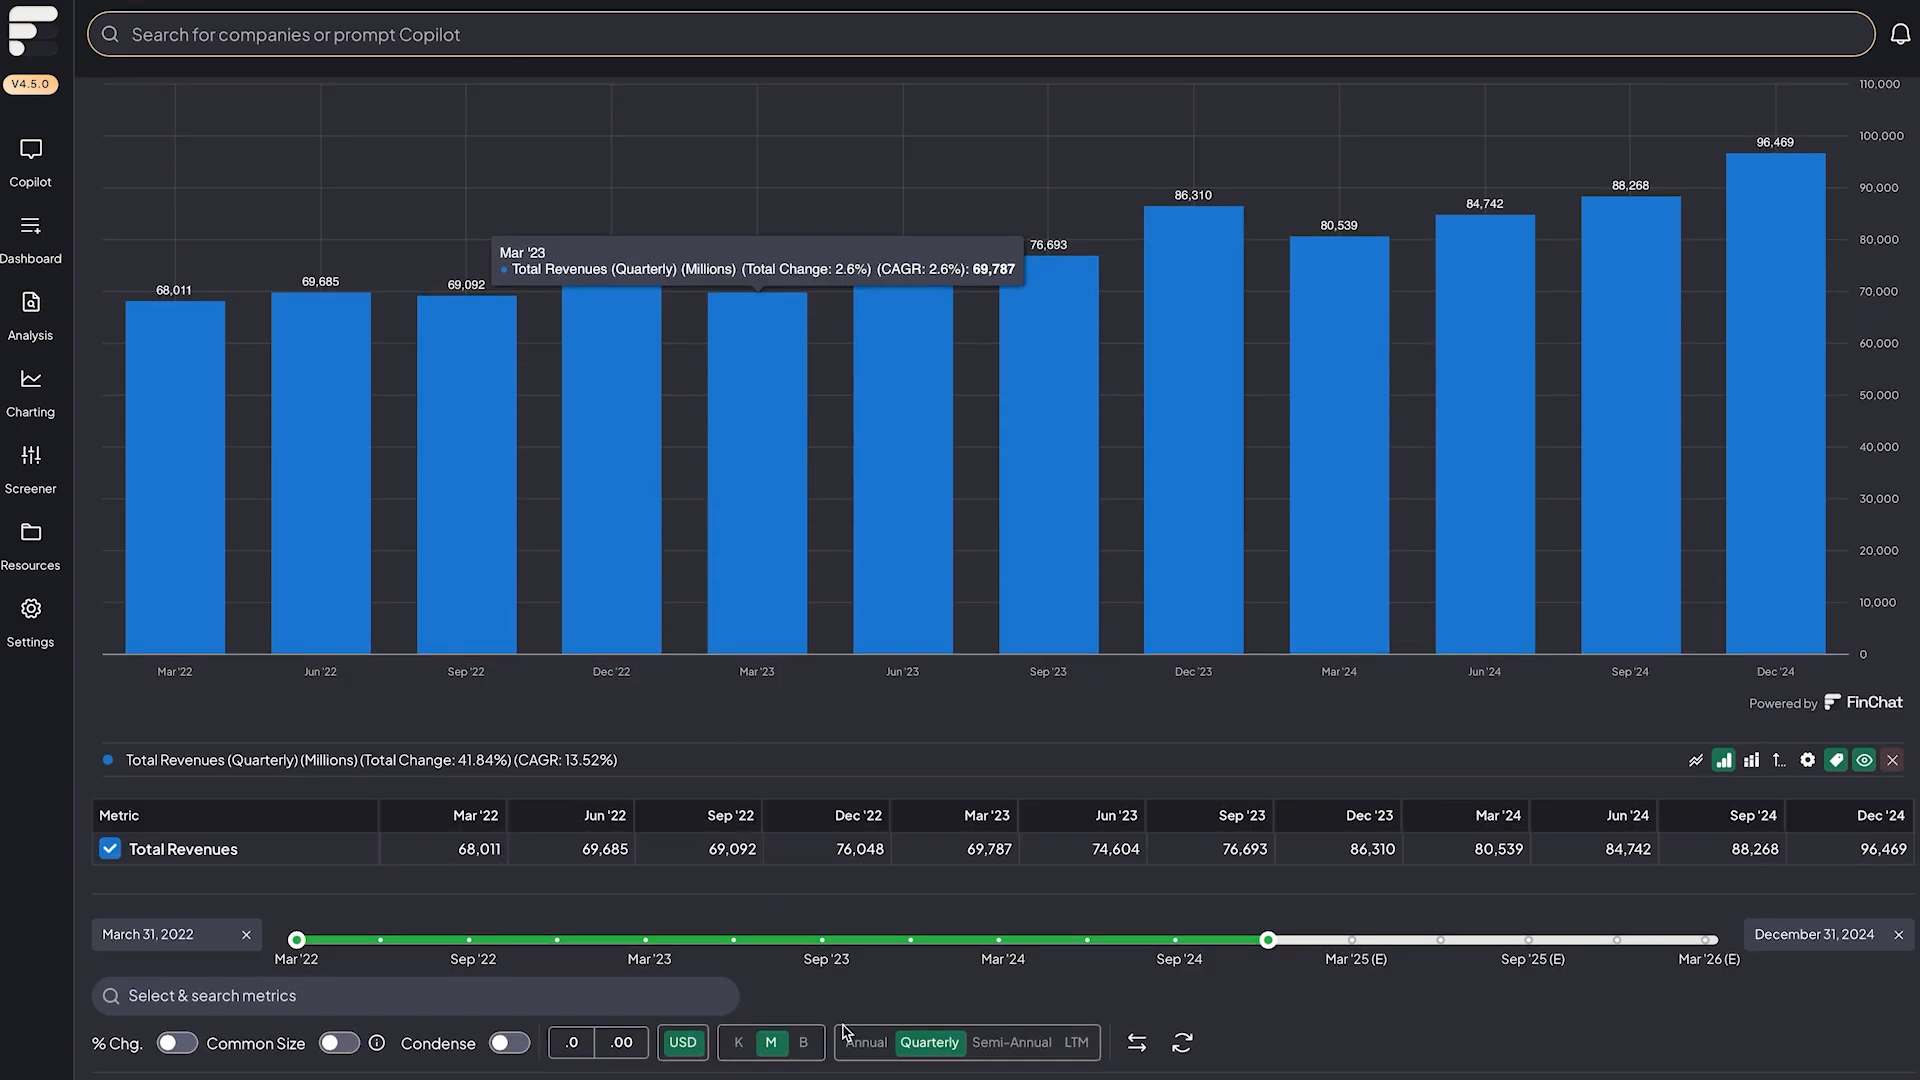Set units to B for billions
1920x1080 pixels.
[803, 1042]
